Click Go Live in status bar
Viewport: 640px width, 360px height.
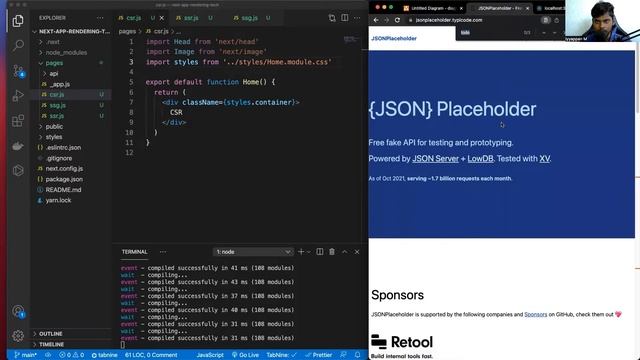click(245, 355)
